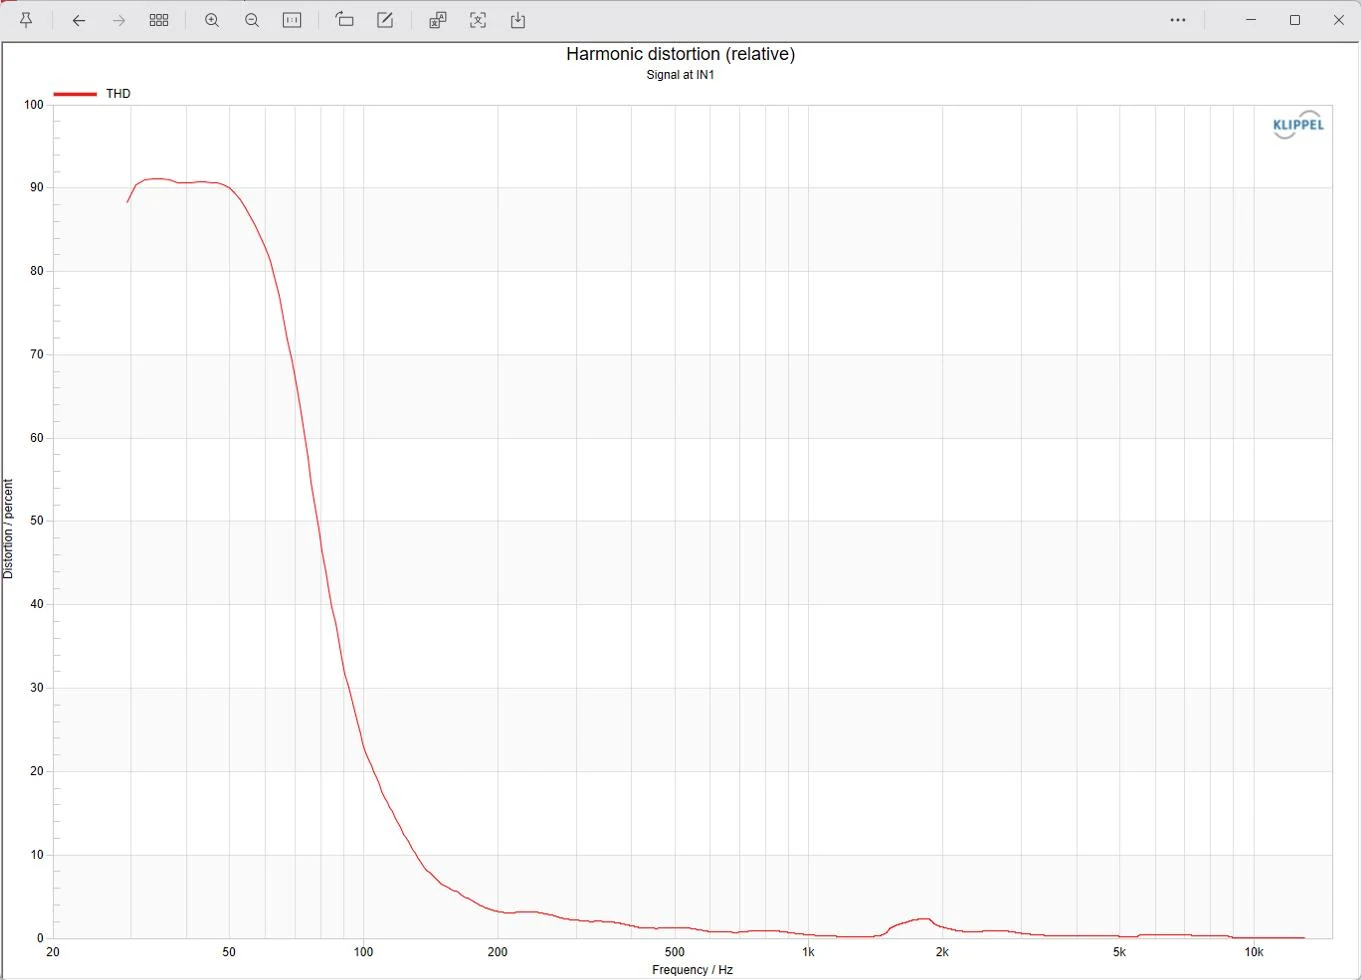Click the 200 frequency axis tick label

(x=497, y=952)
